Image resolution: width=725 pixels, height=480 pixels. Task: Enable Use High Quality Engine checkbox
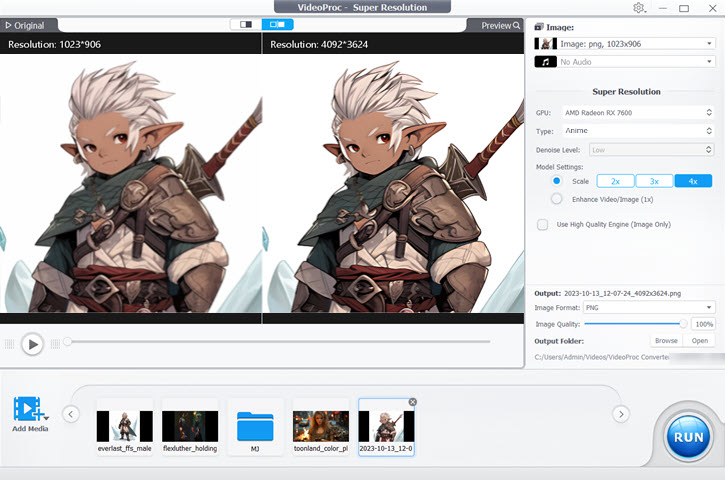[x=543, y=225]
